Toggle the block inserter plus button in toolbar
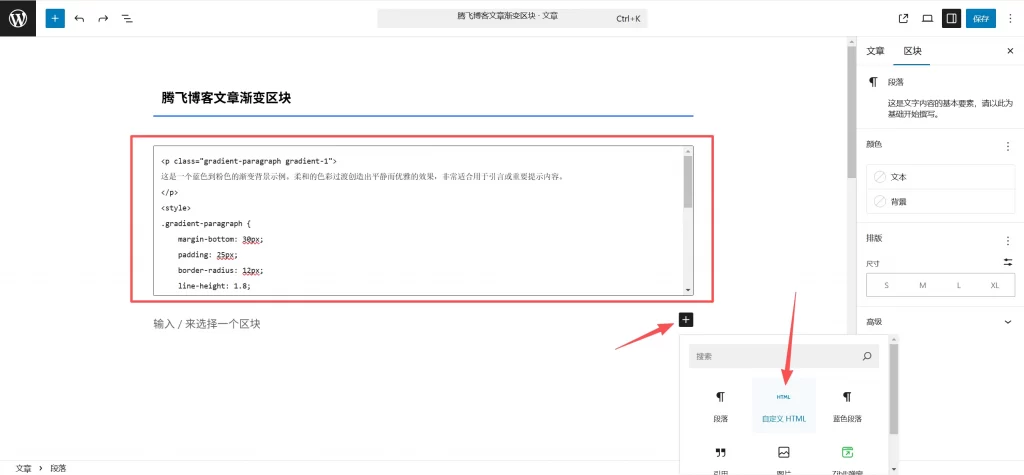 [55, 18]
